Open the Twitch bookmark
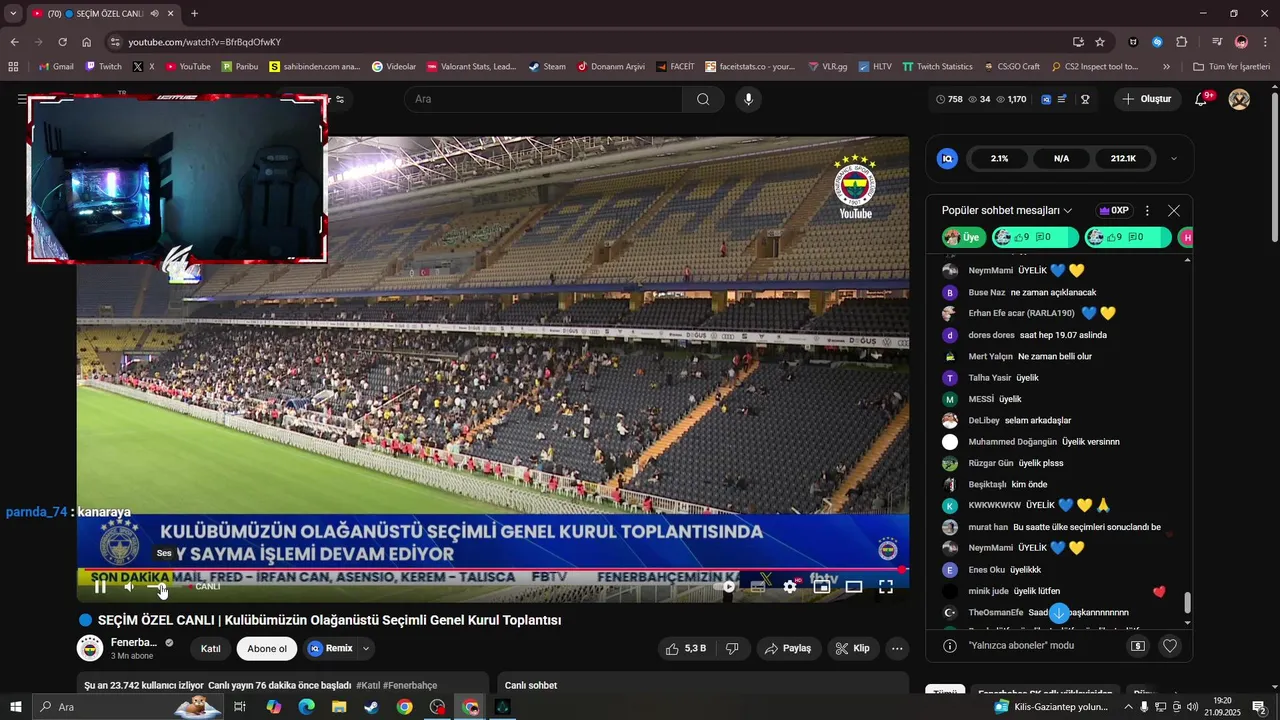This screenshot has width=1280, height=720. point(104,67)
